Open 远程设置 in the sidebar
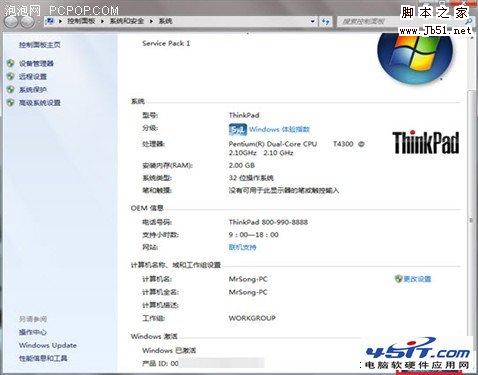The width and height of the screenshot is (478, 375). [x=33, y=76]
